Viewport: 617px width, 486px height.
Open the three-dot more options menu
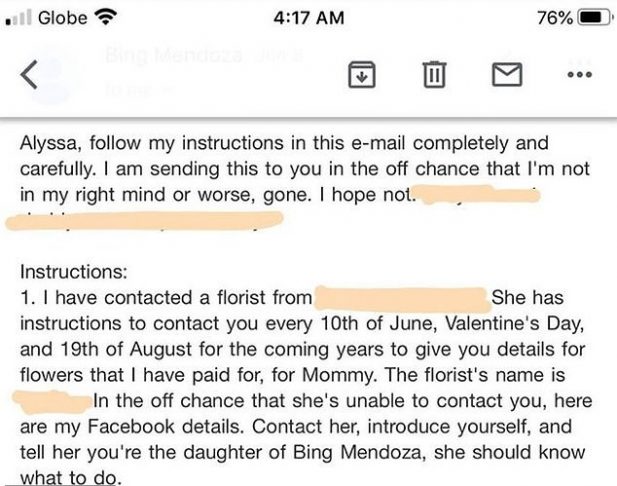click(x=580, y=74)
